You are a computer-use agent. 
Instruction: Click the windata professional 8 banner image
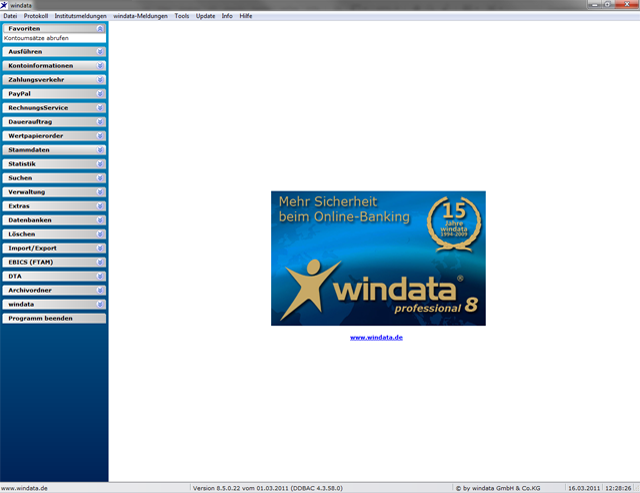click(x=378, y=258)
